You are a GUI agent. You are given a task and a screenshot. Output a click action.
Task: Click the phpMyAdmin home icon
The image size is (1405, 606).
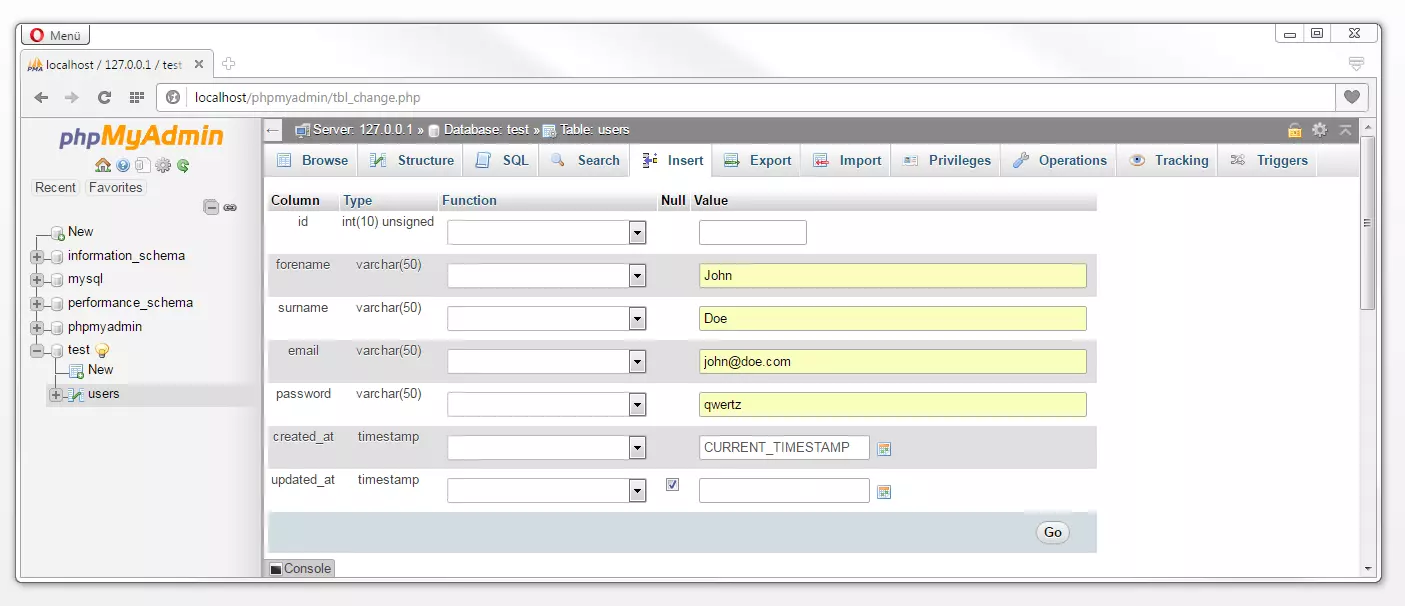tap(103, 165)
